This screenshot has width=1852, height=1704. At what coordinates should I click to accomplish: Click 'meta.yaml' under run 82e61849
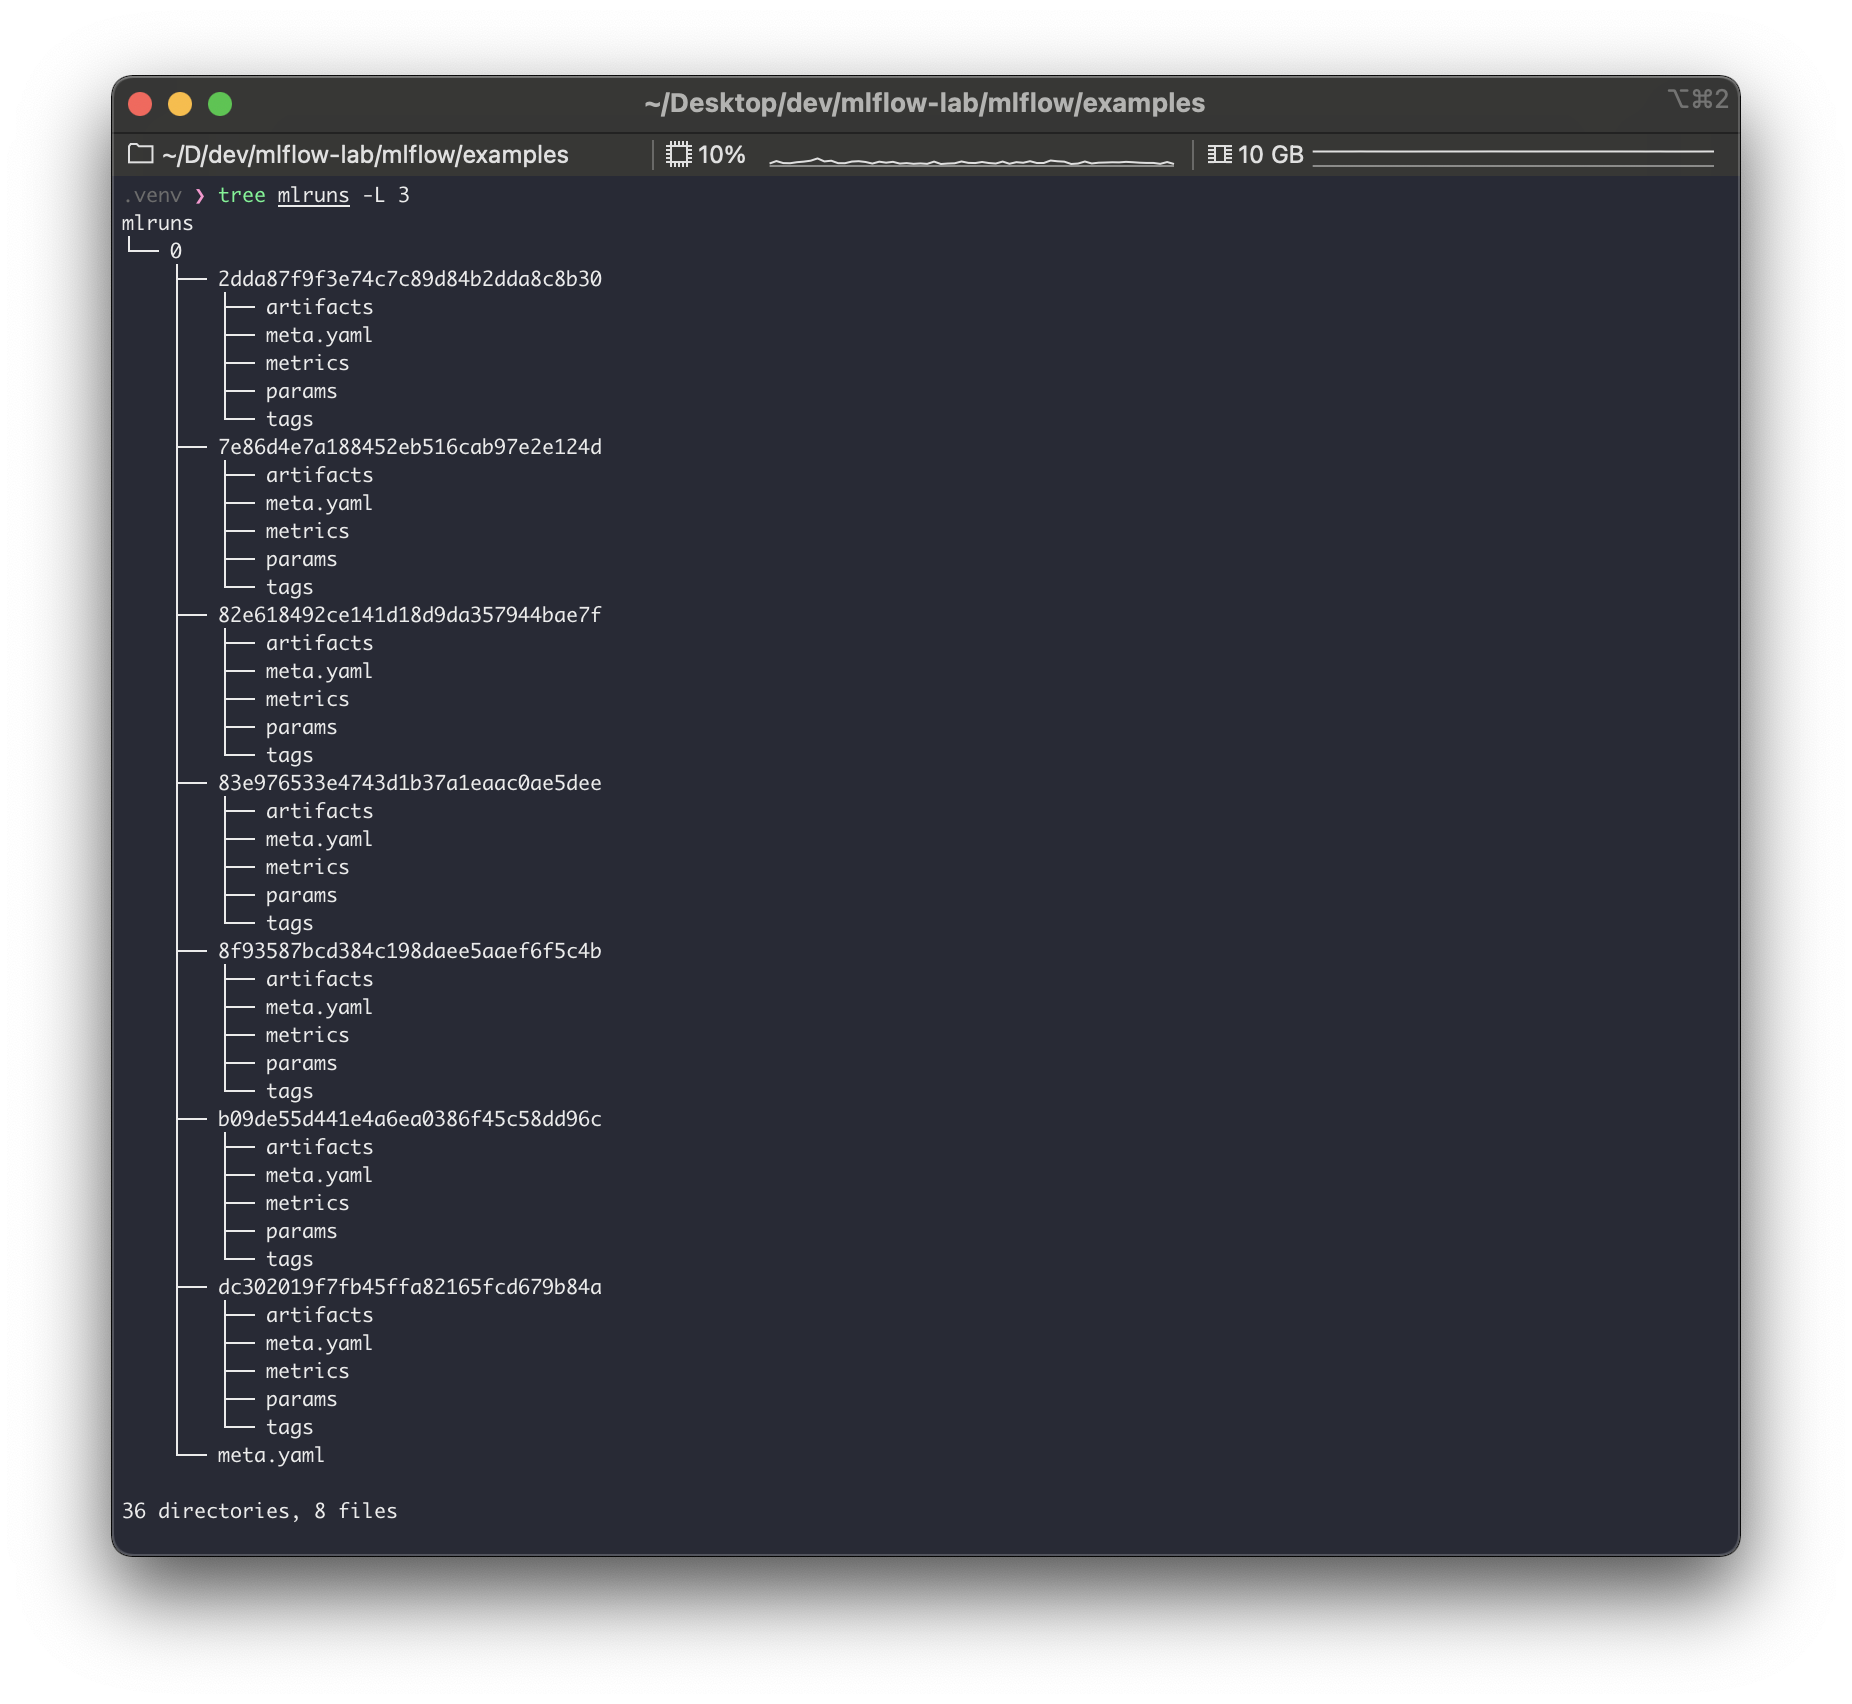coord(319,671)
